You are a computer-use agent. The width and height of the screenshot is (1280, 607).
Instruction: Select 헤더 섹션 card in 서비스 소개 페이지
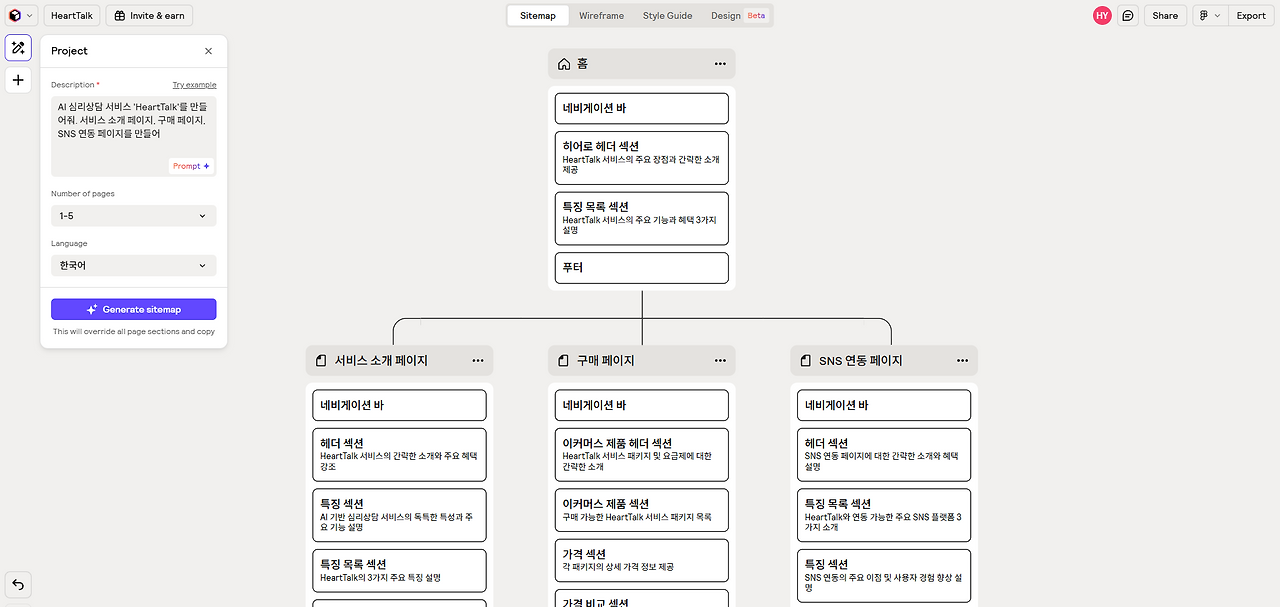click(x=399, y=455)
